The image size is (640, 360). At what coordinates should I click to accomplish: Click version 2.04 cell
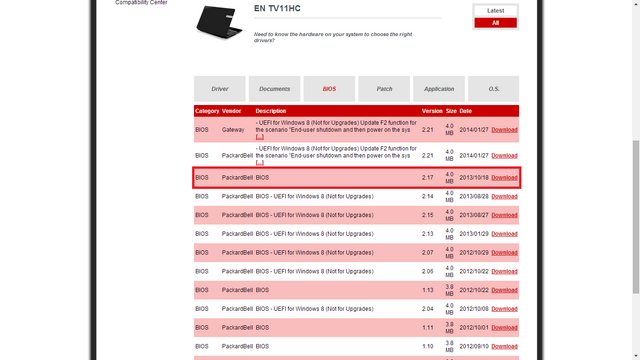click(x=427, y=309)
